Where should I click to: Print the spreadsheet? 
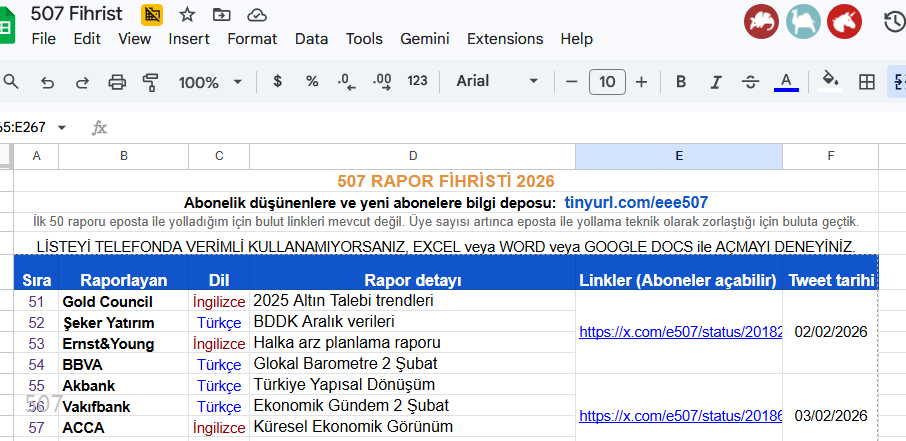point(117,82)
